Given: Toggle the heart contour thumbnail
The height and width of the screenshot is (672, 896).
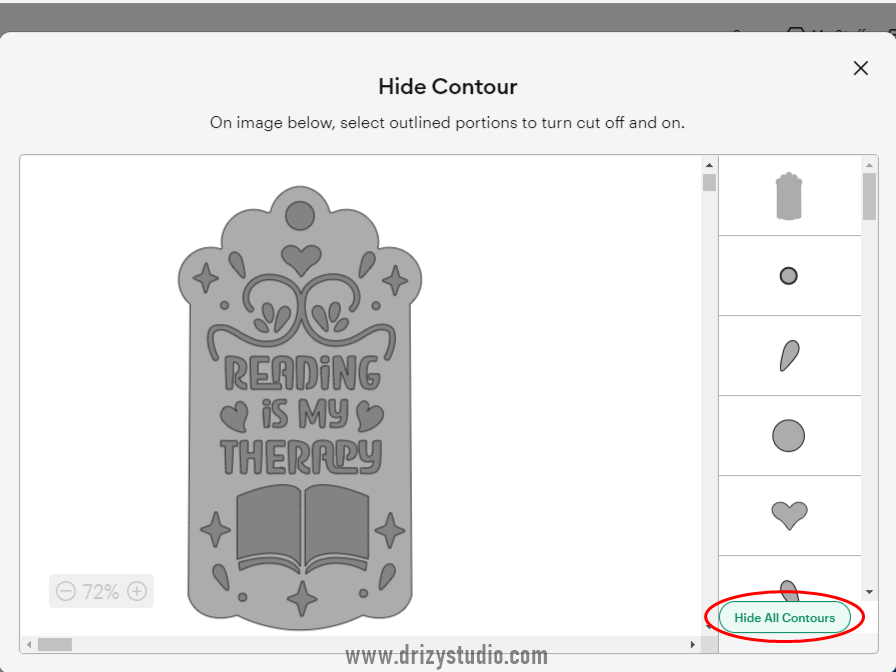Looking at the screenshot, I should 789,515.
